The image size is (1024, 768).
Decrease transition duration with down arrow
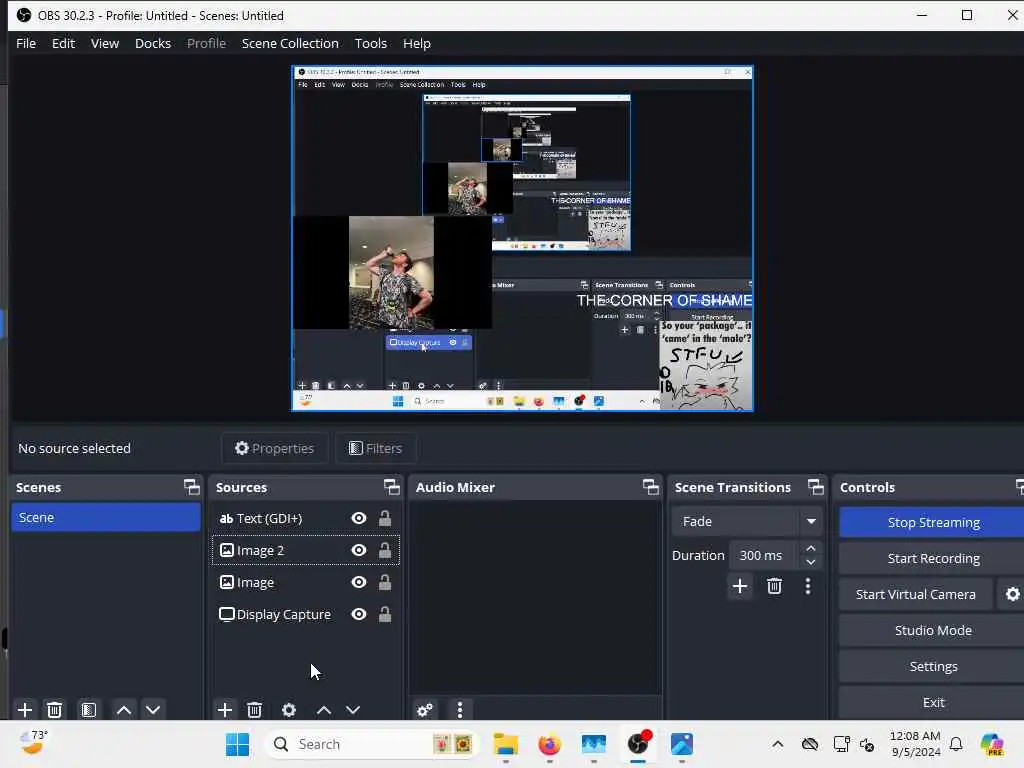pos(810,562)
